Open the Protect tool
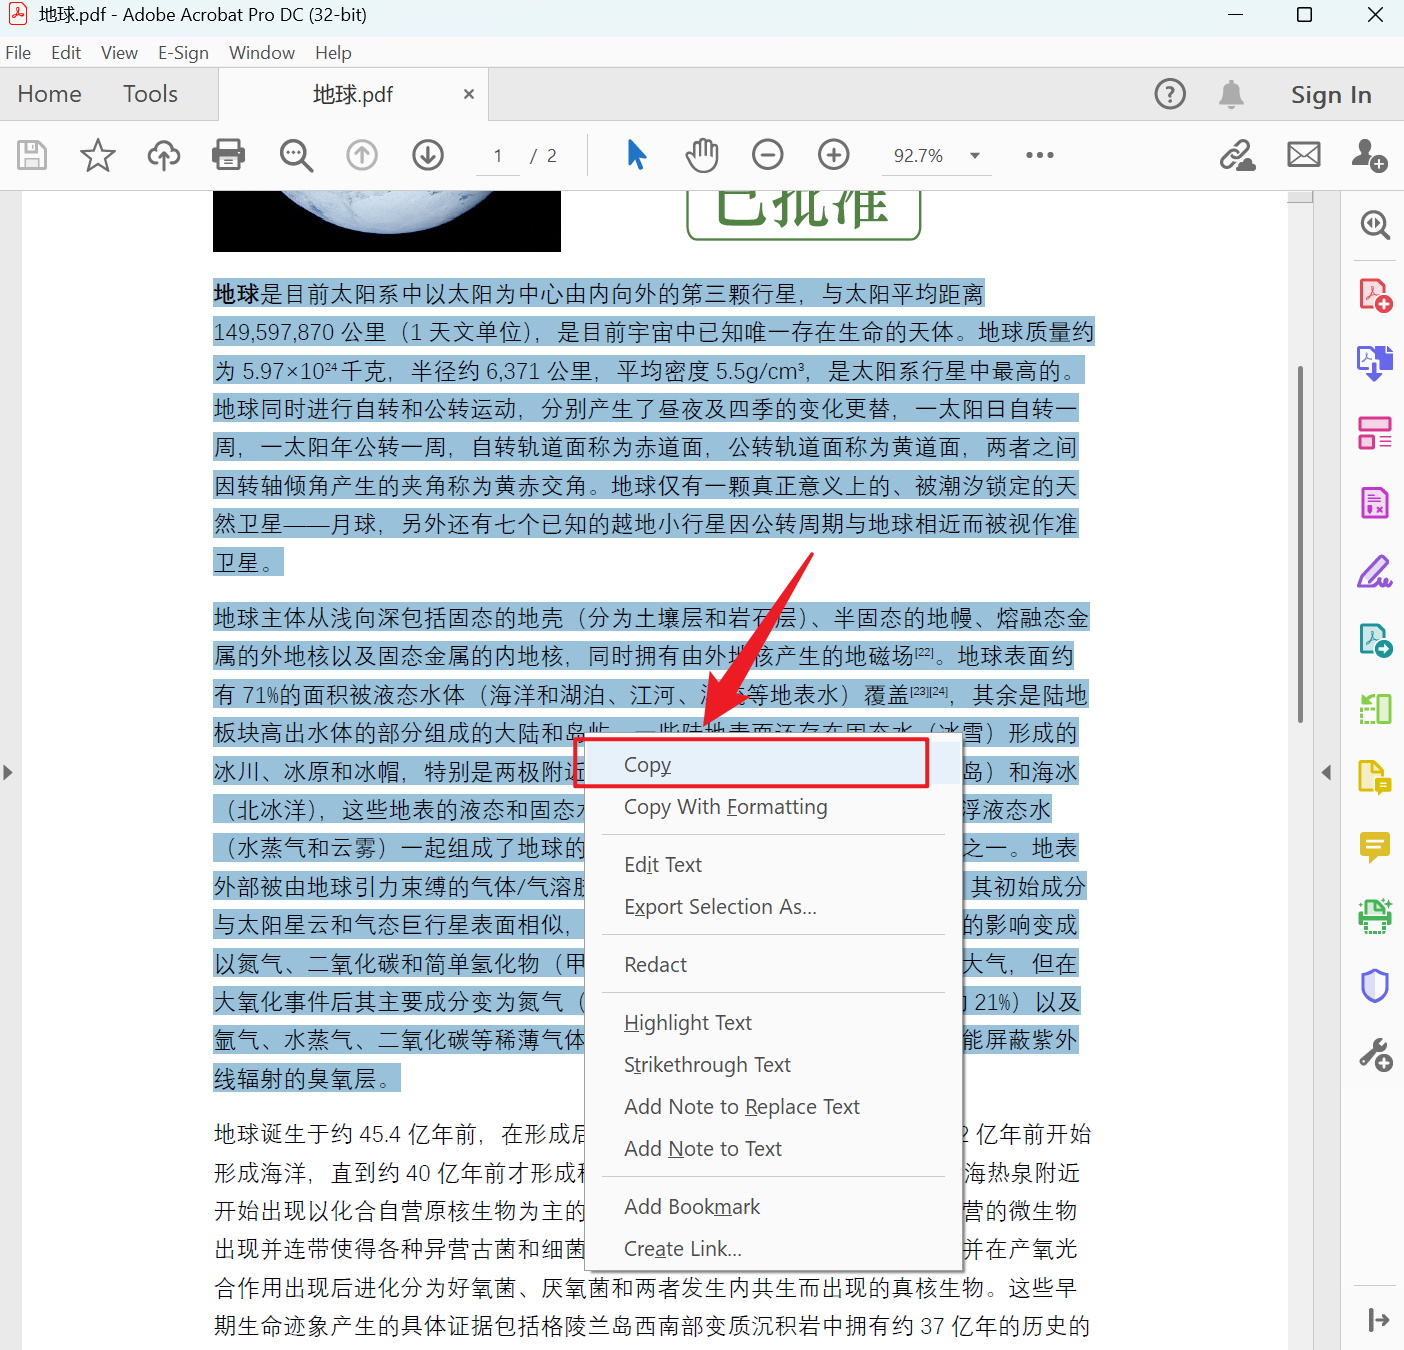The width and height of the screenshot is (1404, 1350). coord(1375,985)
